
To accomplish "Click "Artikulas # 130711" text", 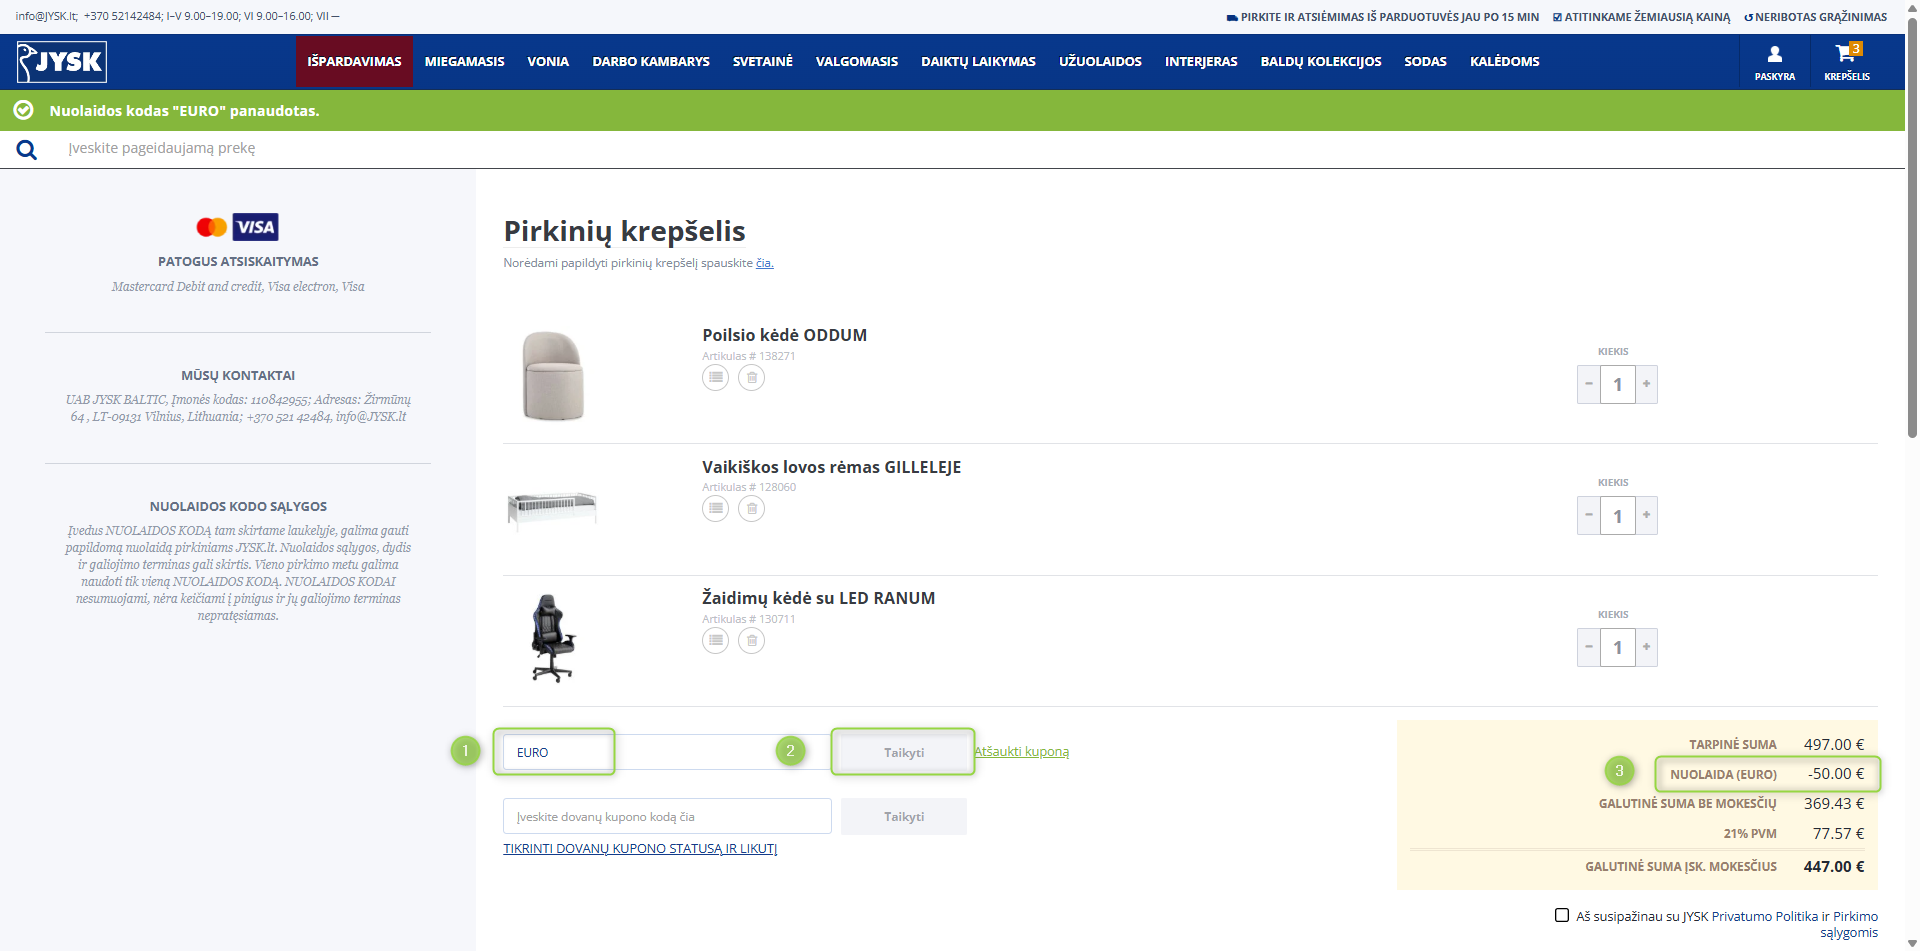I will click(x=749, y=619).
